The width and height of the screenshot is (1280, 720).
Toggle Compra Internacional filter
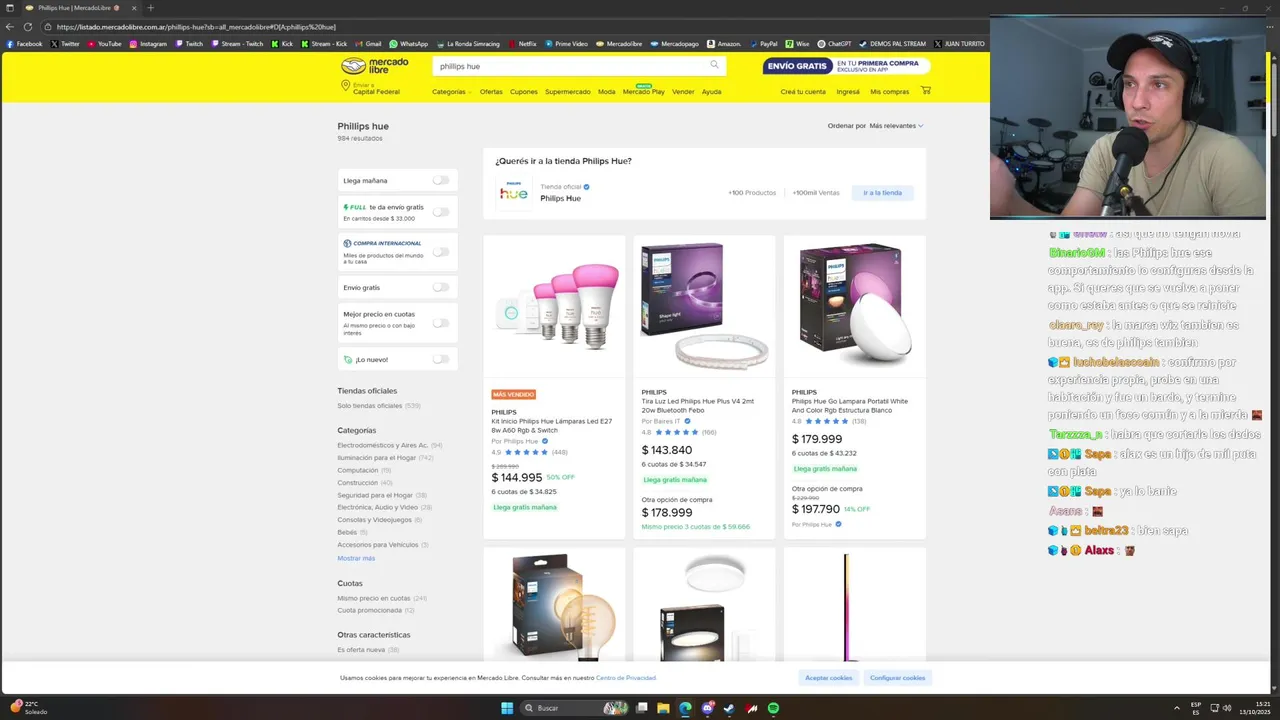click(x=440, y=252)
